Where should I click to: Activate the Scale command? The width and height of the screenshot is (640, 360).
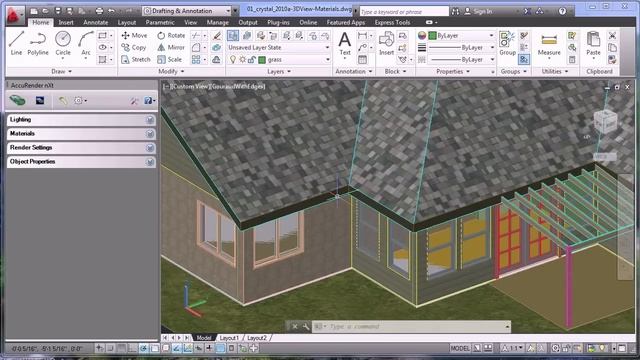point(170,60)
